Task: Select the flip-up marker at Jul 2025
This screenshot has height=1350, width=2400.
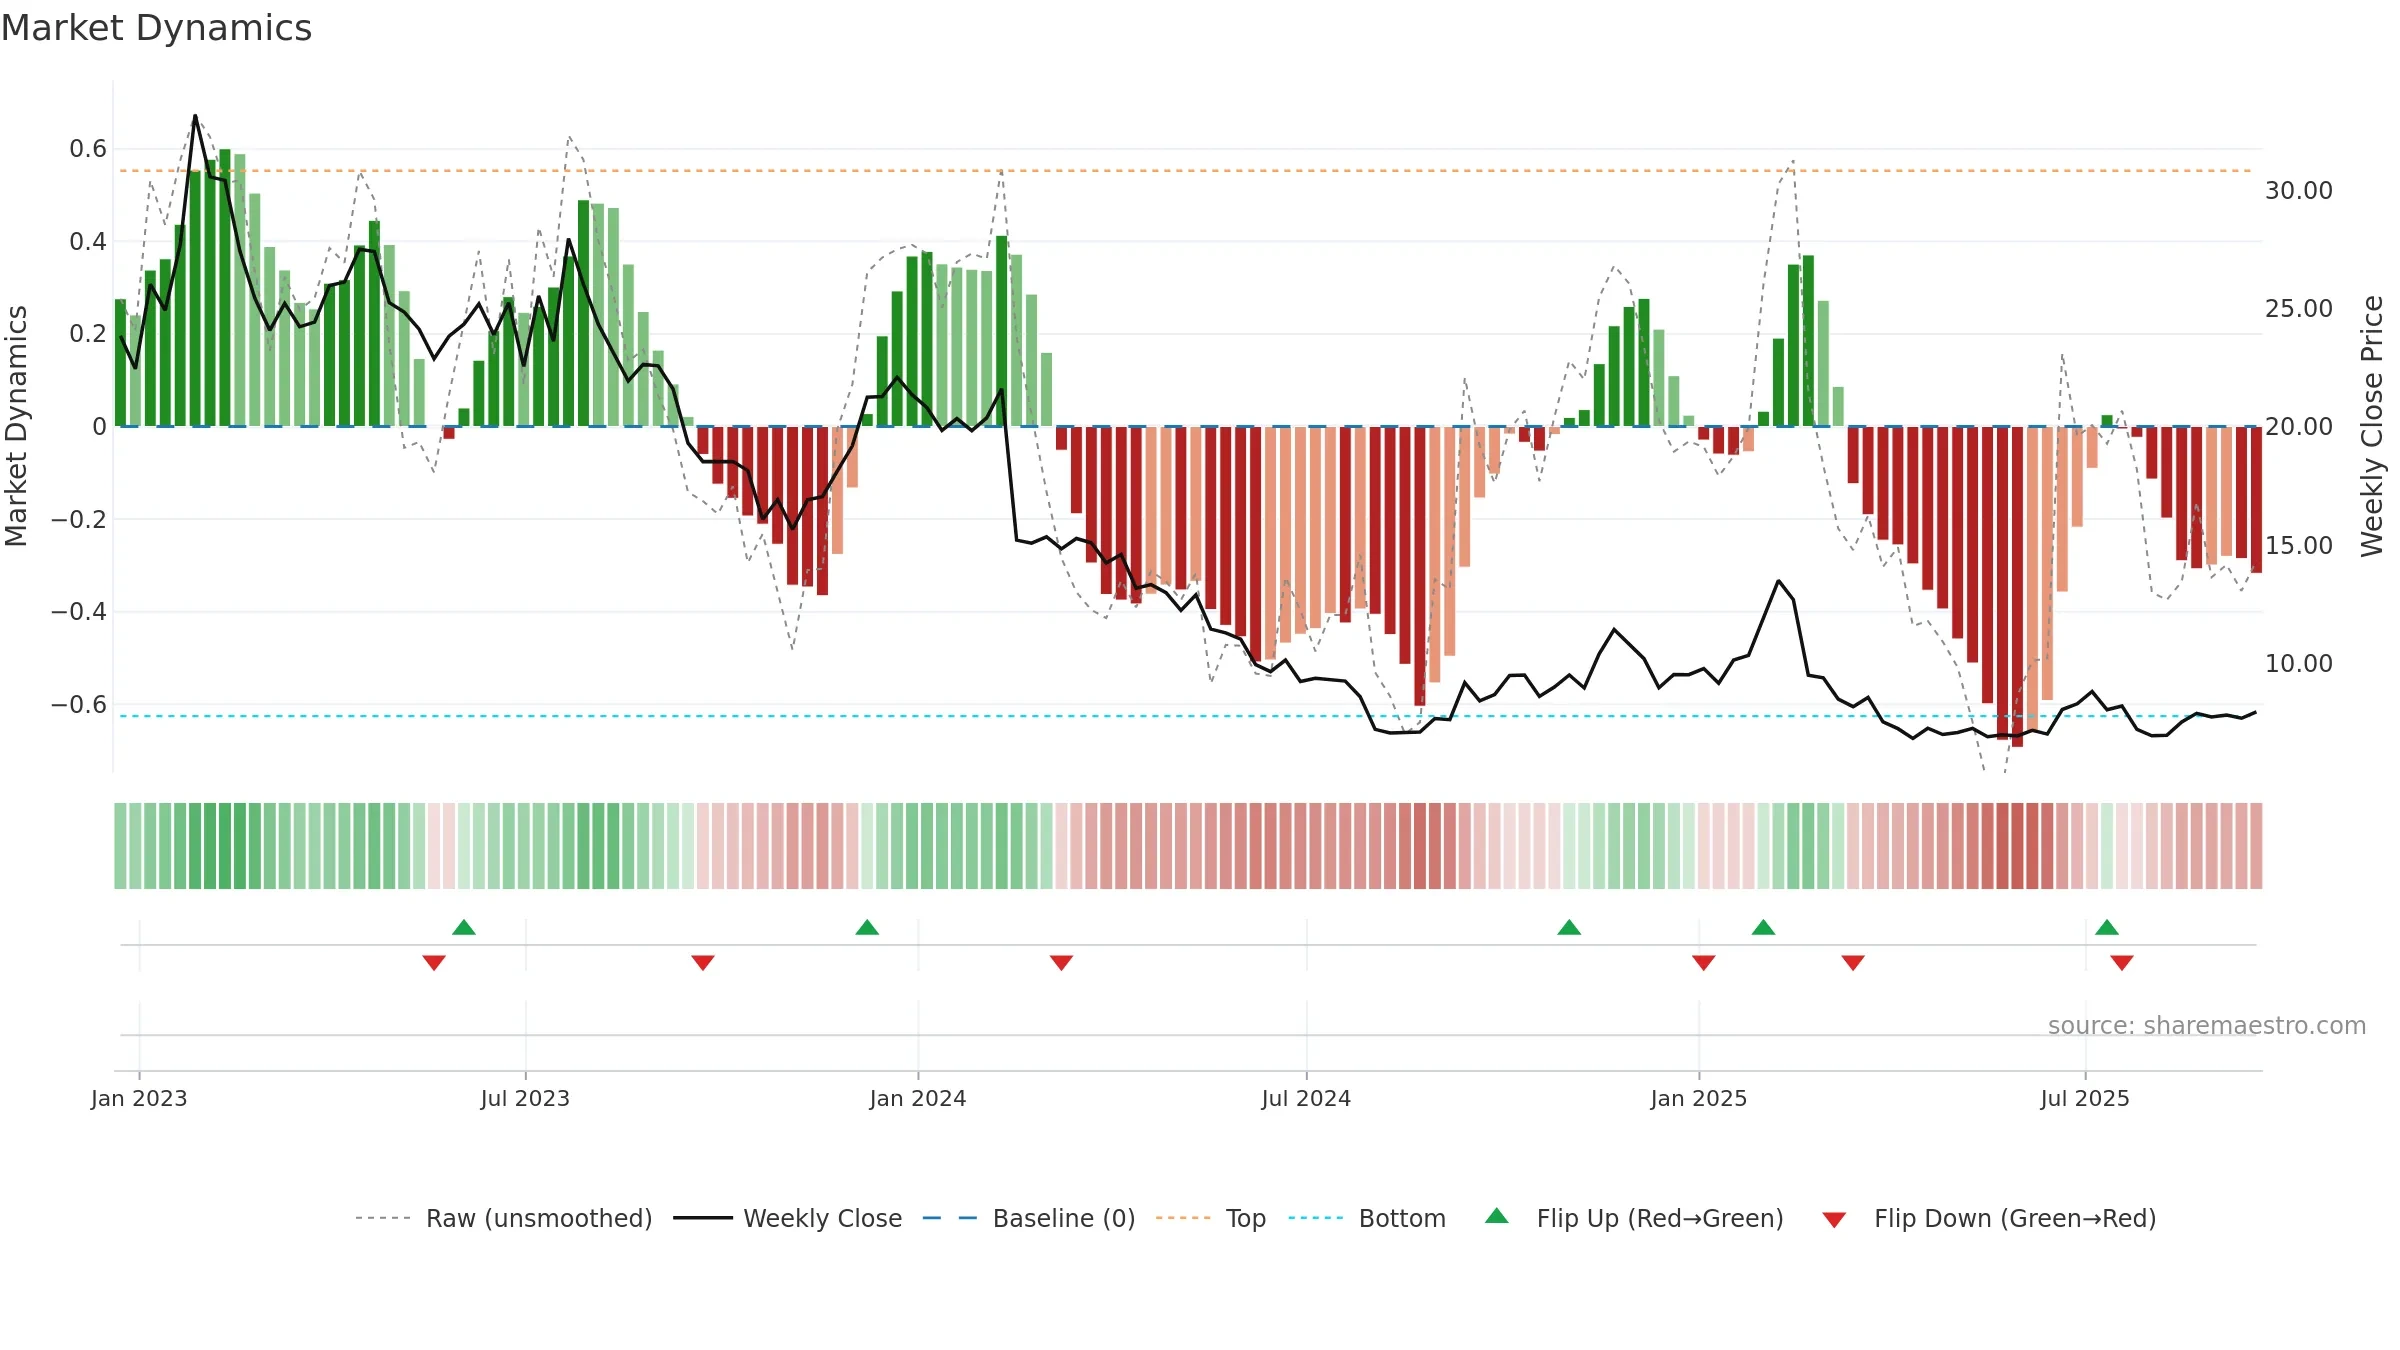Action: [2107, 927]
